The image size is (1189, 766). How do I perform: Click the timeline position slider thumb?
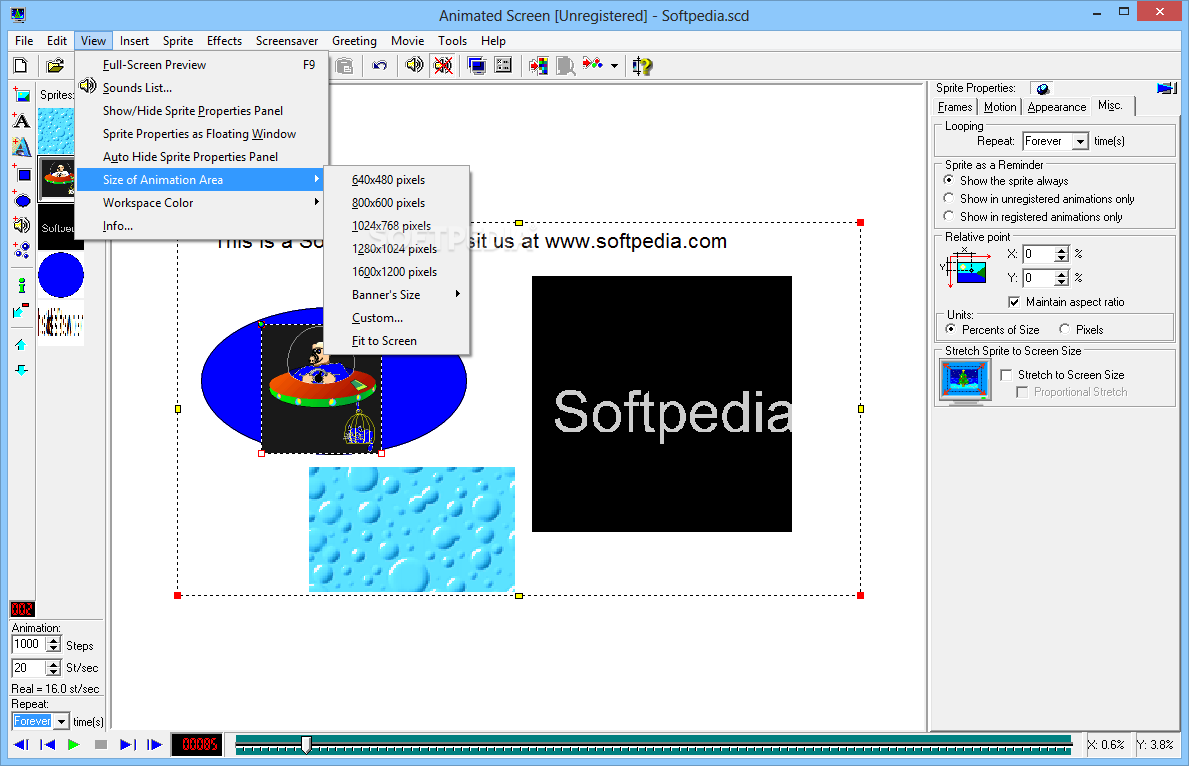tap(306, 744)
